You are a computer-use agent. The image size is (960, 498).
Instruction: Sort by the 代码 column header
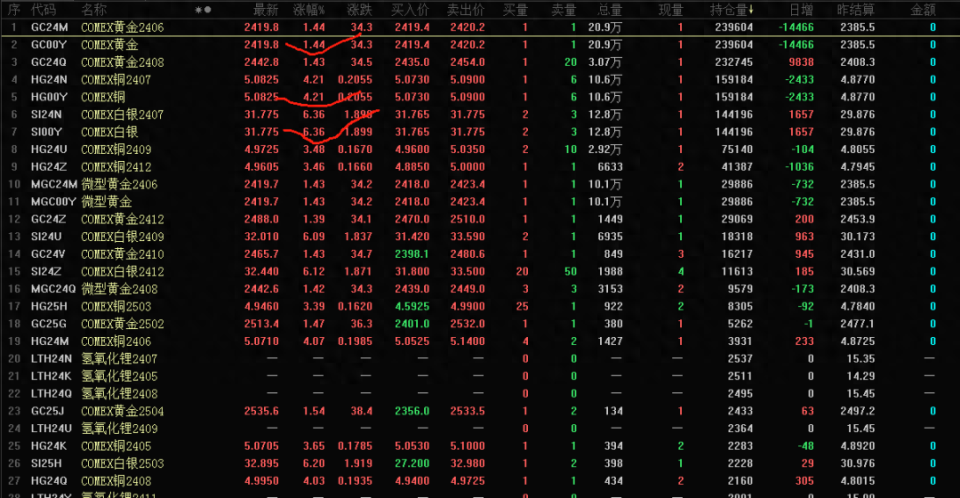tap(43, 10)
